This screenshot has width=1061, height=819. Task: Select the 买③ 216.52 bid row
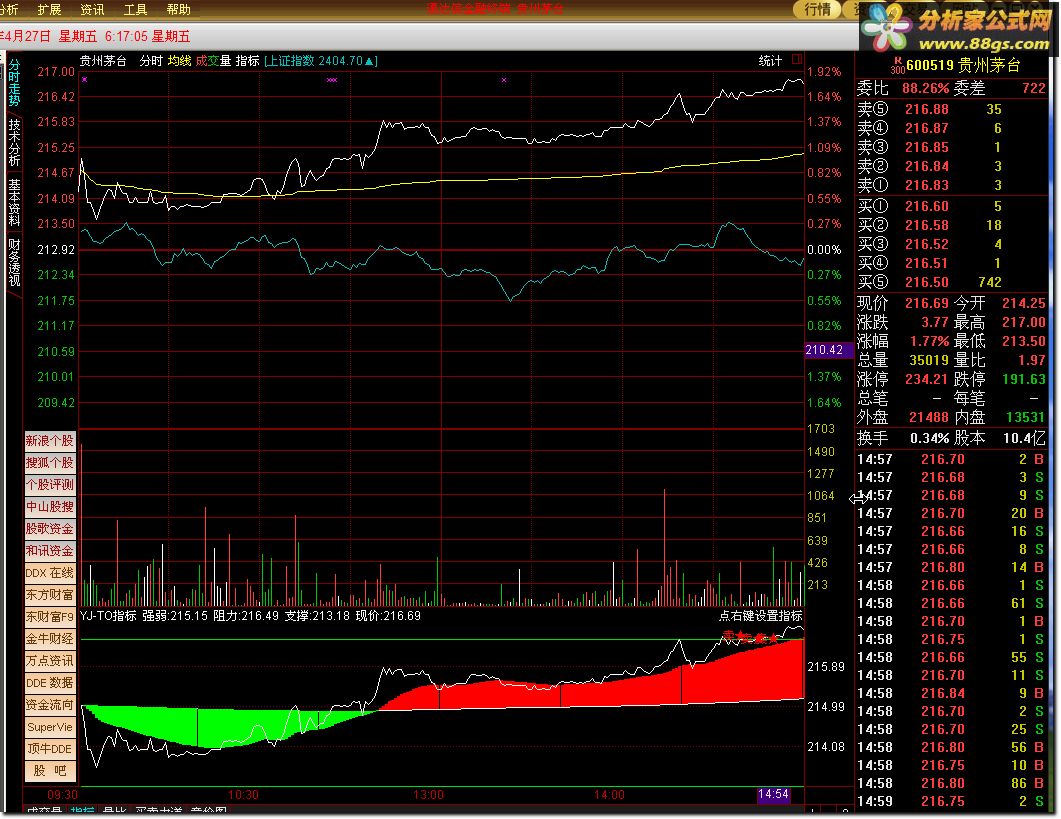[x=951, y=244]
